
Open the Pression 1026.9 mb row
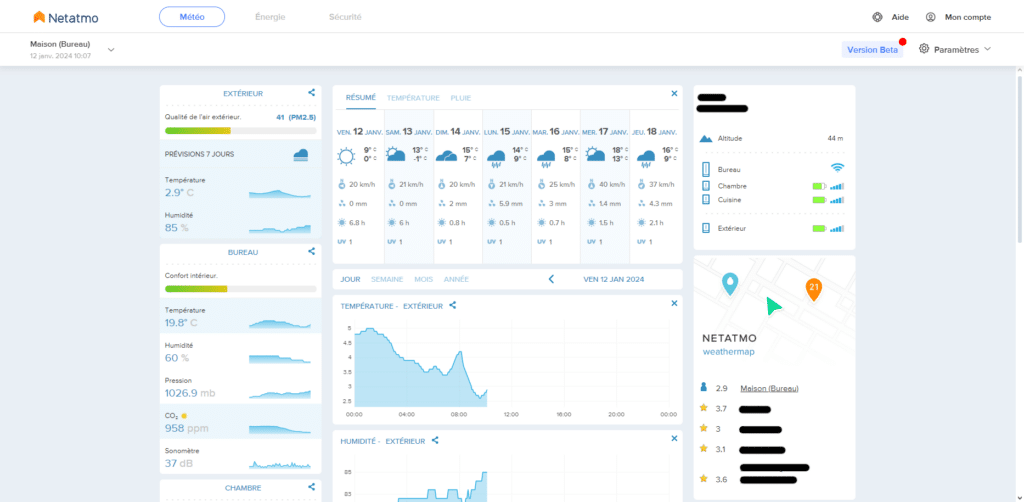coord(240,386)
